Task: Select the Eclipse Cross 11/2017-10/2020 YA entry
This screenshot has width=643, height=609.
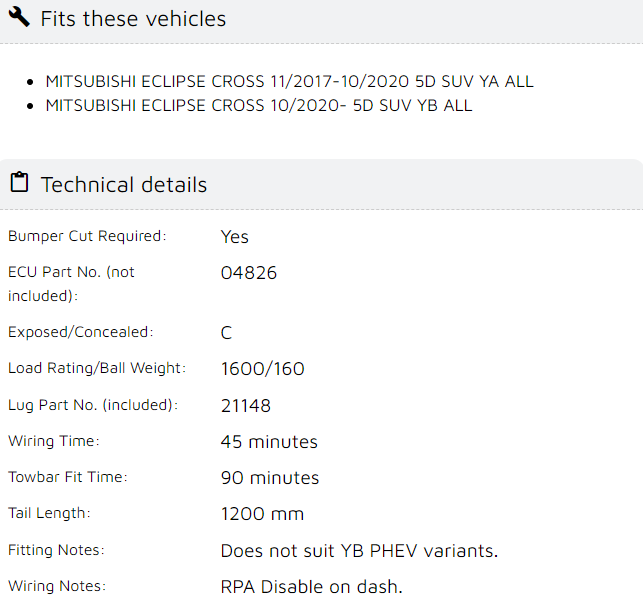Action: pos(290,81)
